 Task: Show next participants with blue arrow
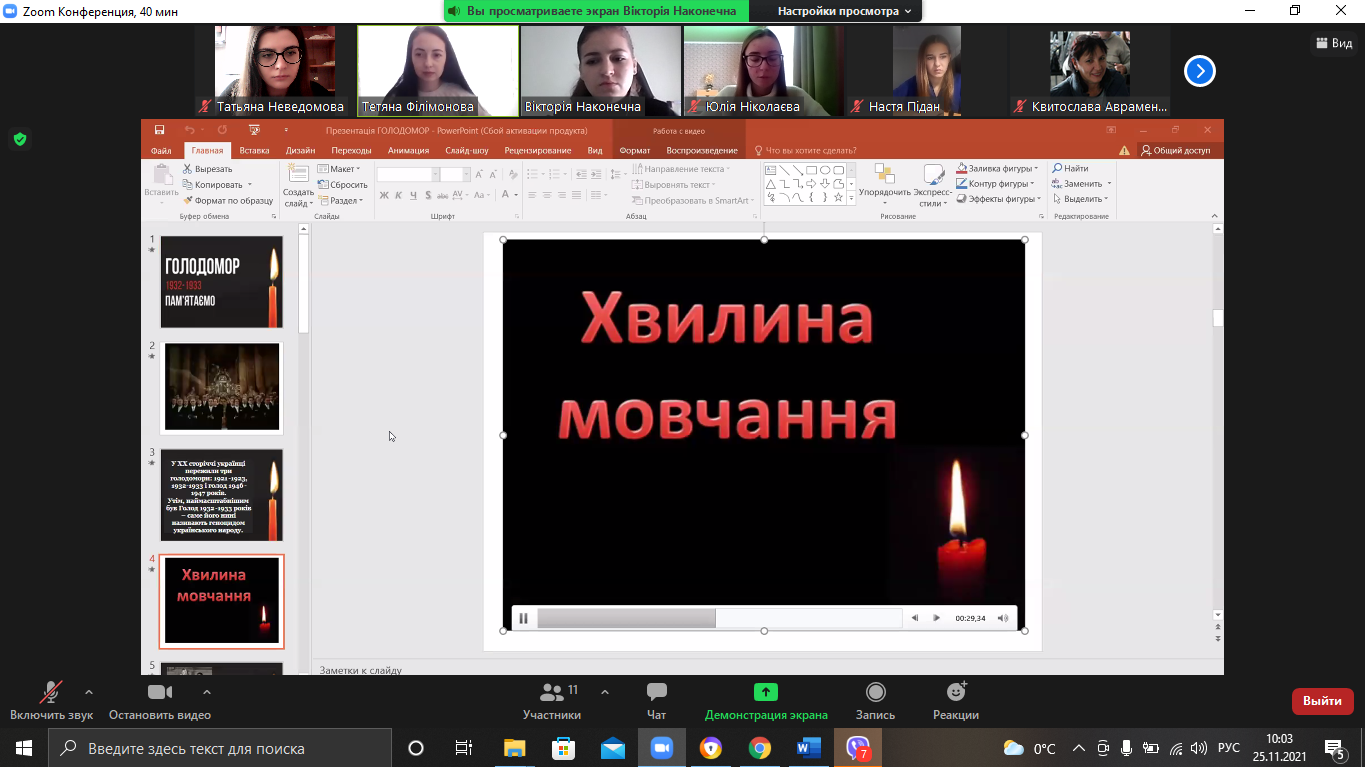coord(1199,71)
